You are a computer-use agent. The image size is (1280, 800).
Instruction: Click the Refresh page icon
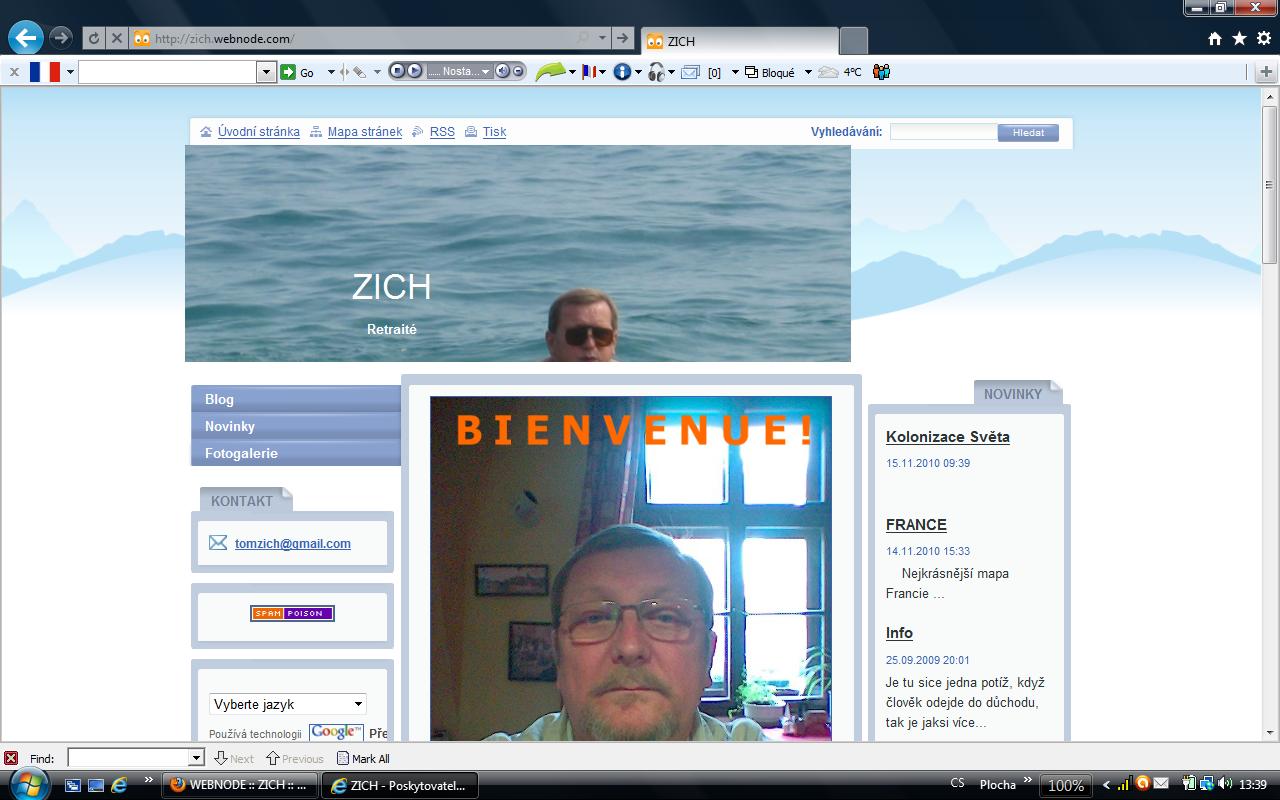[94, 39]
